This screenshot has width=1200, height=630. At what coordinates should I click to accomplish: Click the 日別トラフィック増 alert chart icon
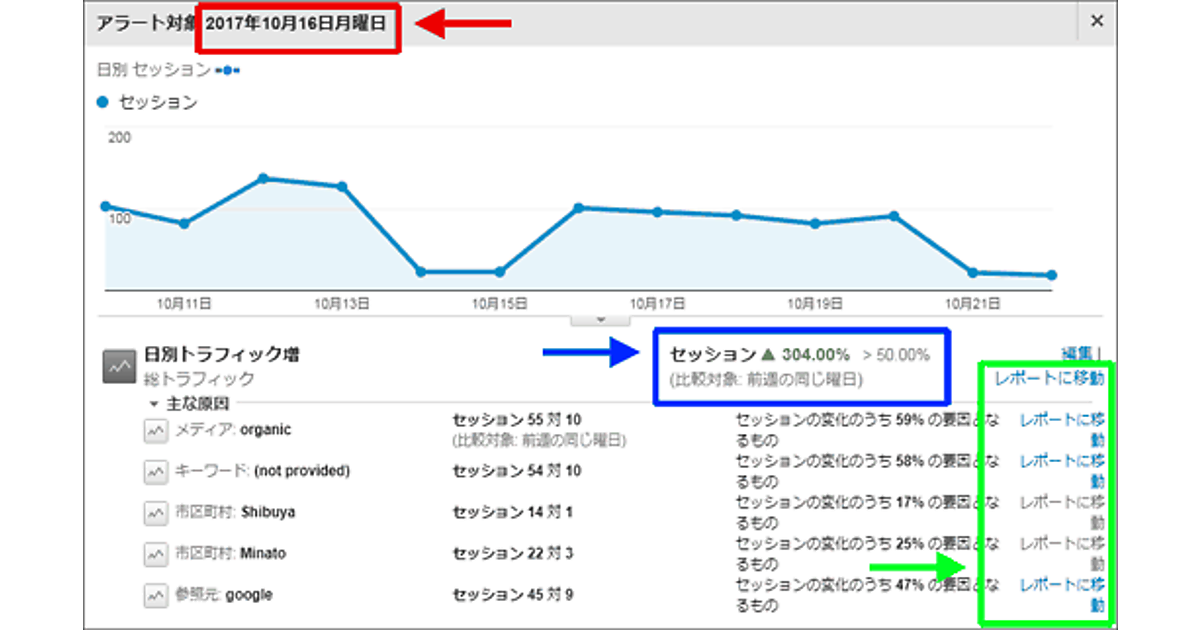pos(119,367)
